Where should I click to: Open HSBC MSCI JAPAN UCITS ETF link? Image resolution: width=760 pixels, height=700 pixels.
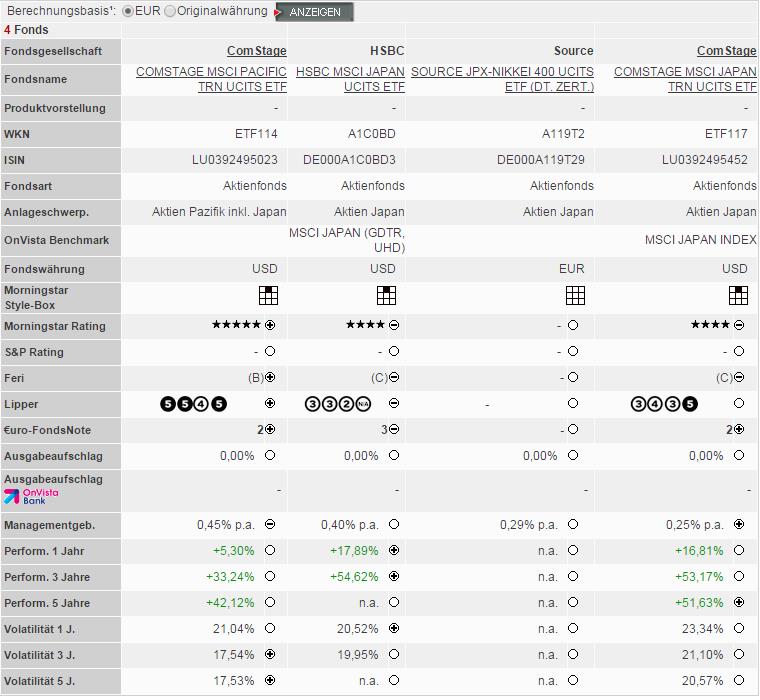pos(350,79)
